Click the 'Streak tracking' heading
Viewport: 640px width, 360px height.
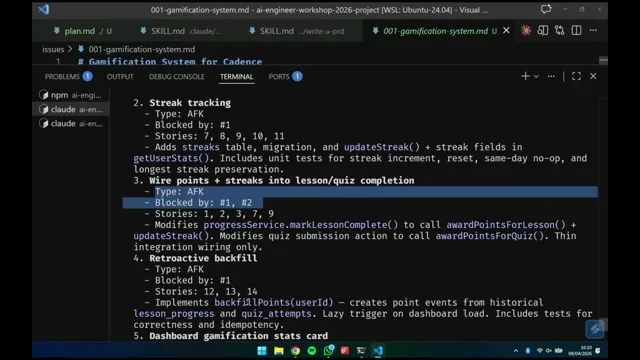[x=190, y=103]
